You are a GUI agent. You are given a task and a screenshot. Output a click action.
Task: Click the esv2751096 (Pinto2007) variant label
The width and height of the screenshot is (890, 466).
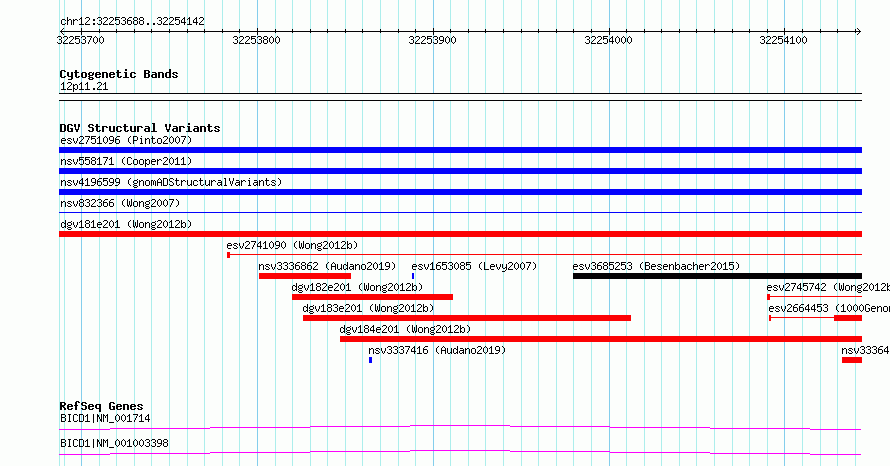(x=126, y=140)
